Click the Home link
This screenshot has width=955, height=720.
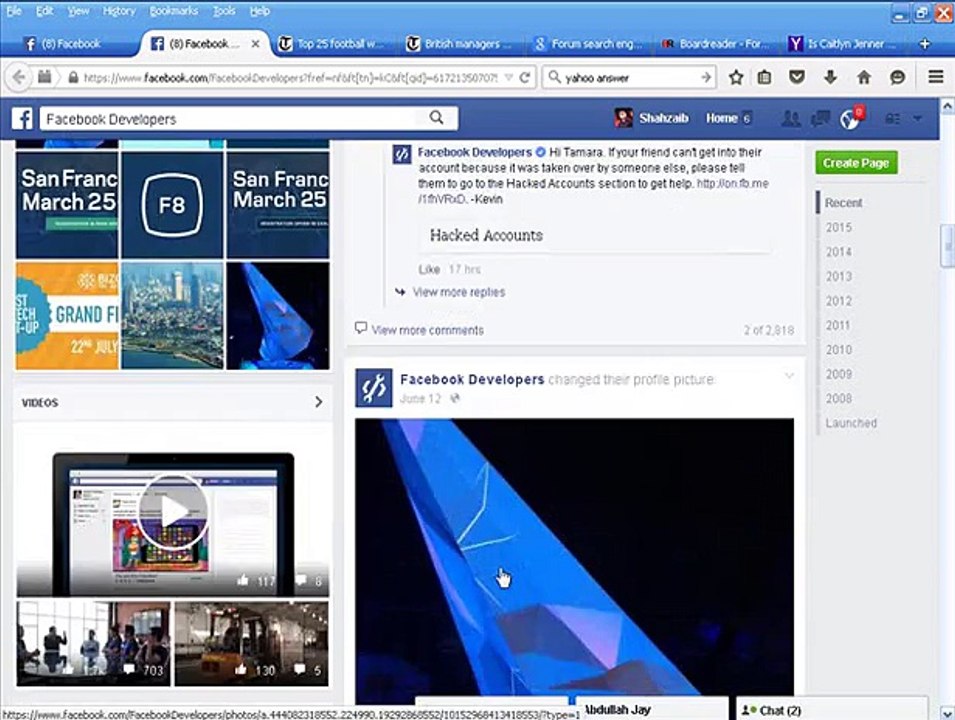pyautogui.click(x=722, y=118)
